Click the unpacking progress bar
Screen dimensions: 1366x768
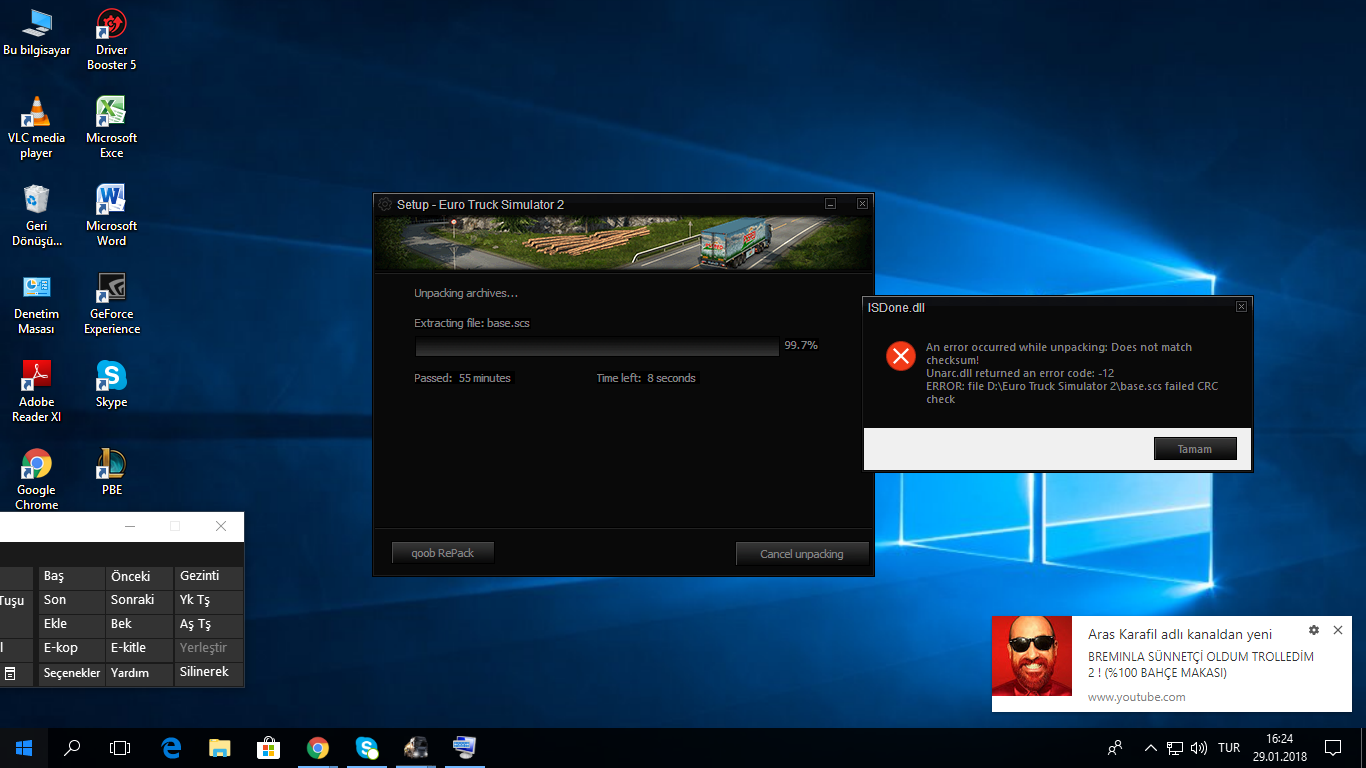[x=597, y=346]
